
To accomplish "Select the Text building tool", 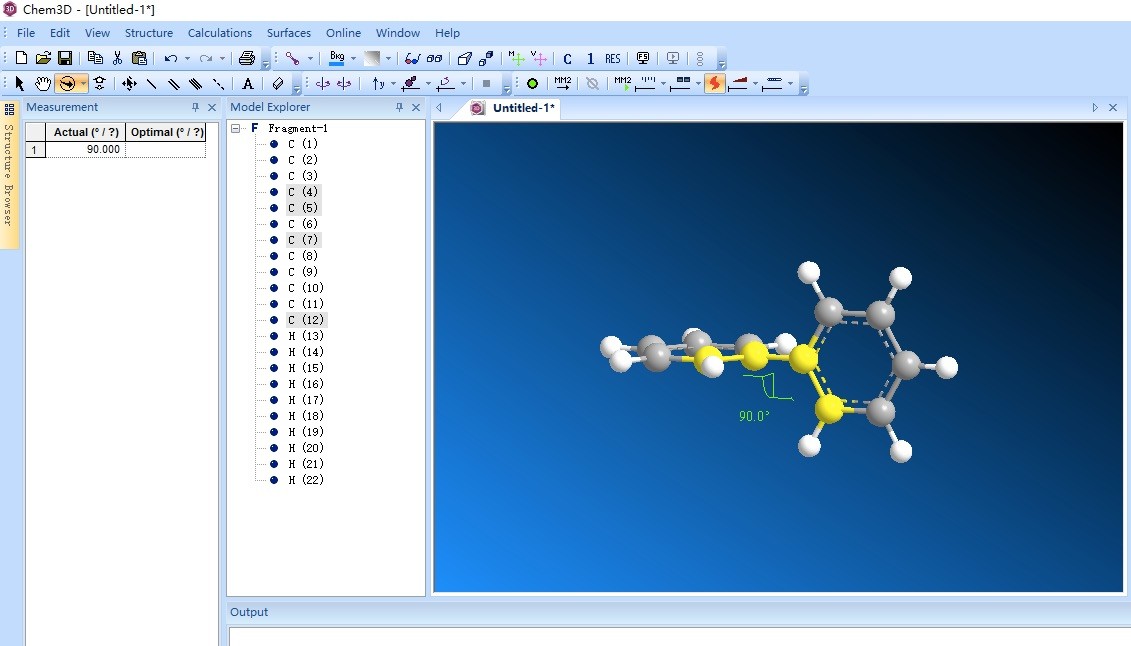I will [248, 84].
